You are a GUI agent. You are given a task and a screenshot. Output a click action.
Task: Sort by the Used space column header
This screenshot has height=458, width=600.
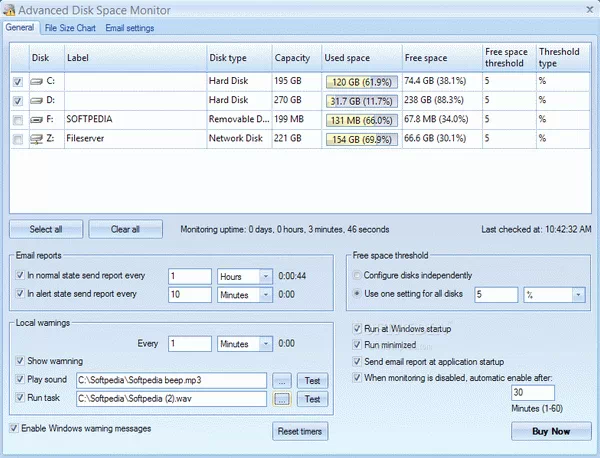pos(362,58)
